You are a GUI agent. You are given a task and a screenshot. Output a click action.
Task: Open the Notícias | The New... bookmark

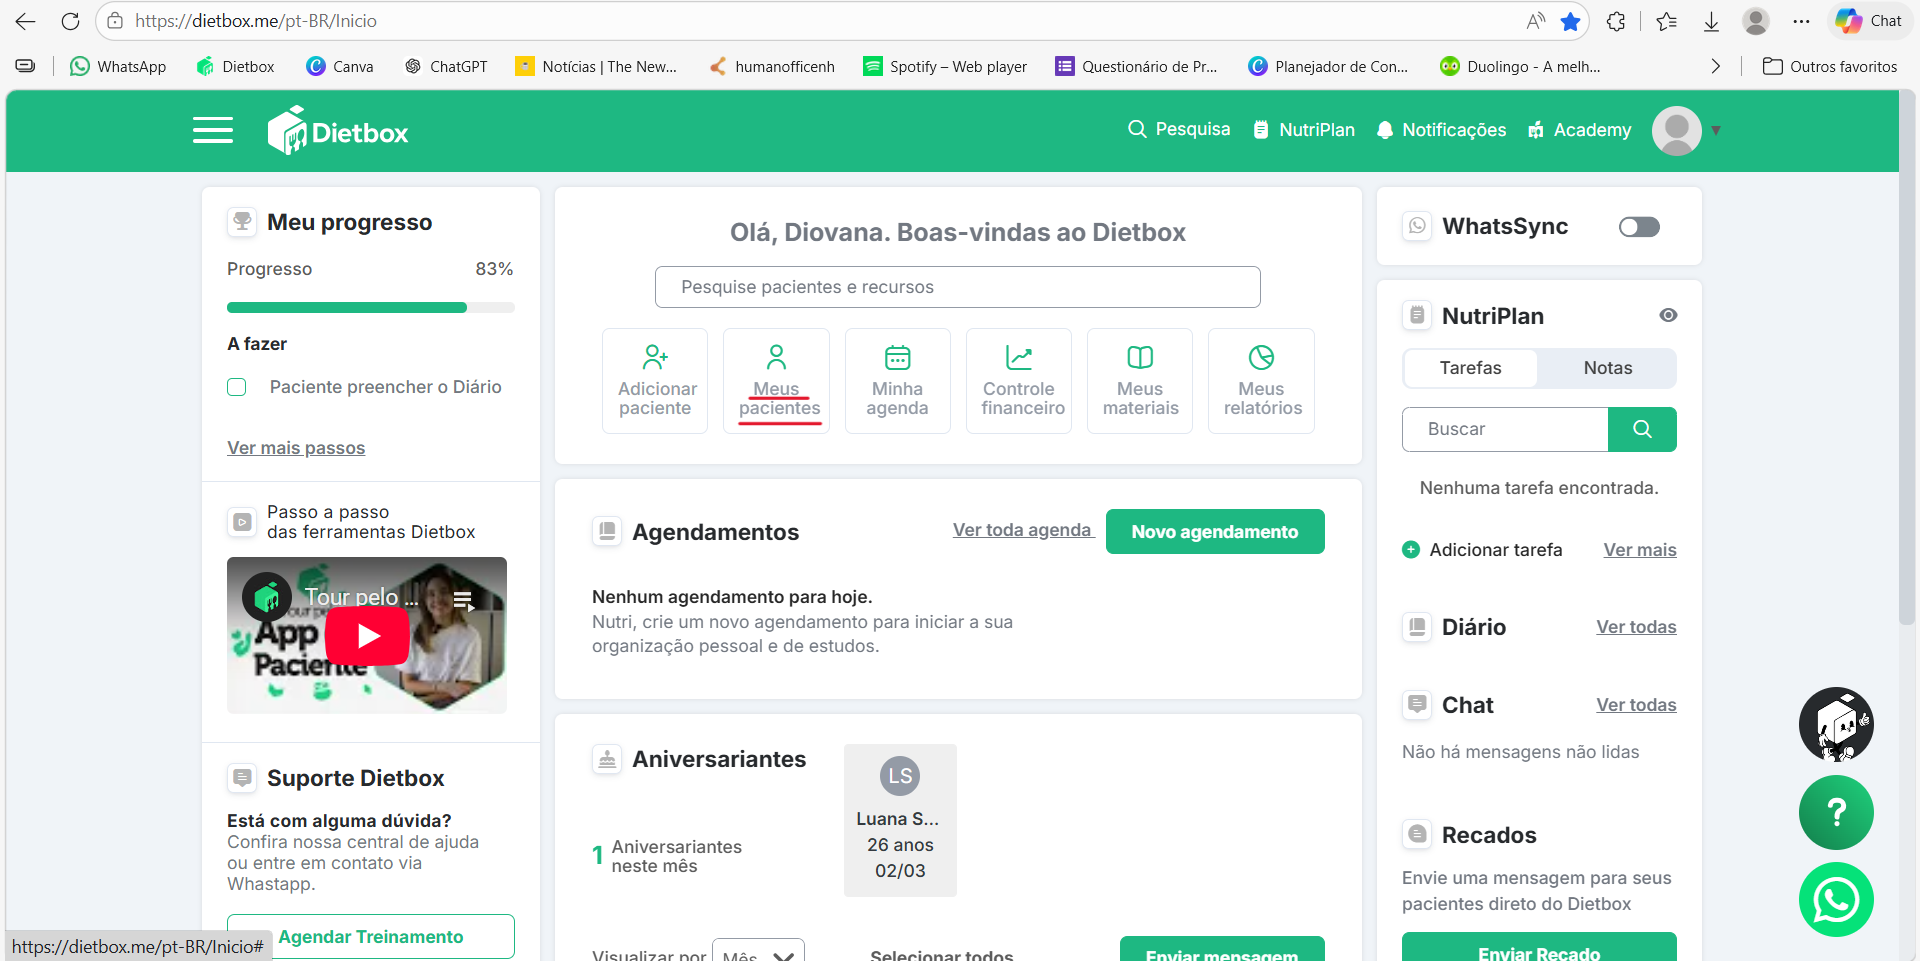(596, 67)
